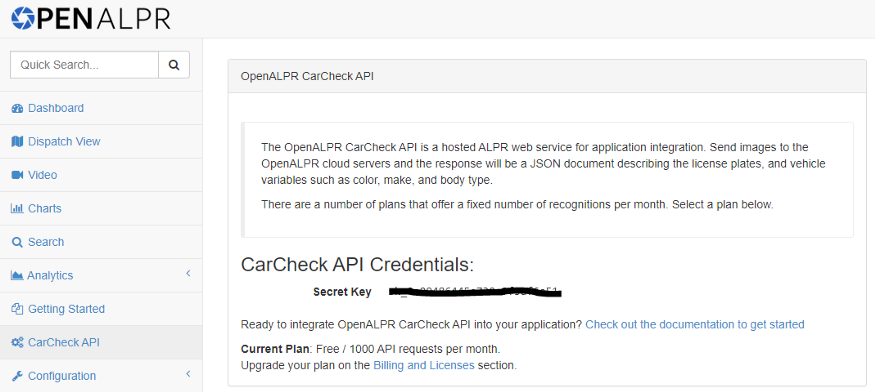
Task: Click the Dashboard gauge icon
Action: pos(17,108)
